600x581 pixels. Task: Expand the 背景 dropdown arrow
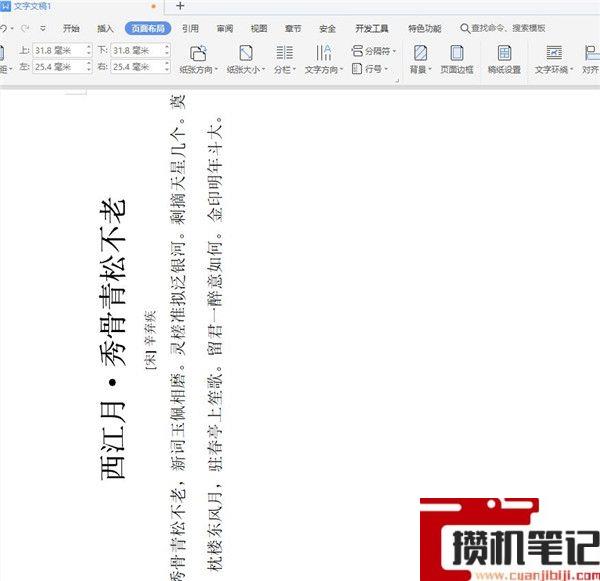pos(430,70)
